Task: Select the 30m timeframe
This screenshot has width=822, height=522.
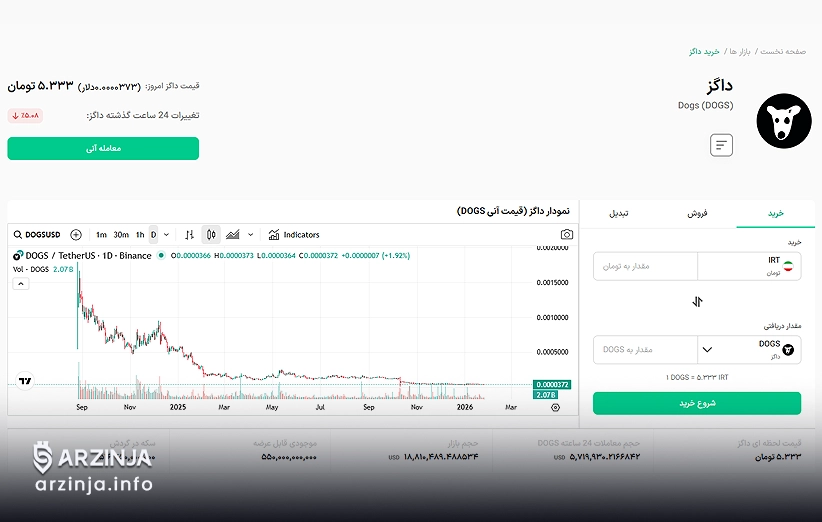Action: pos(121,235)
